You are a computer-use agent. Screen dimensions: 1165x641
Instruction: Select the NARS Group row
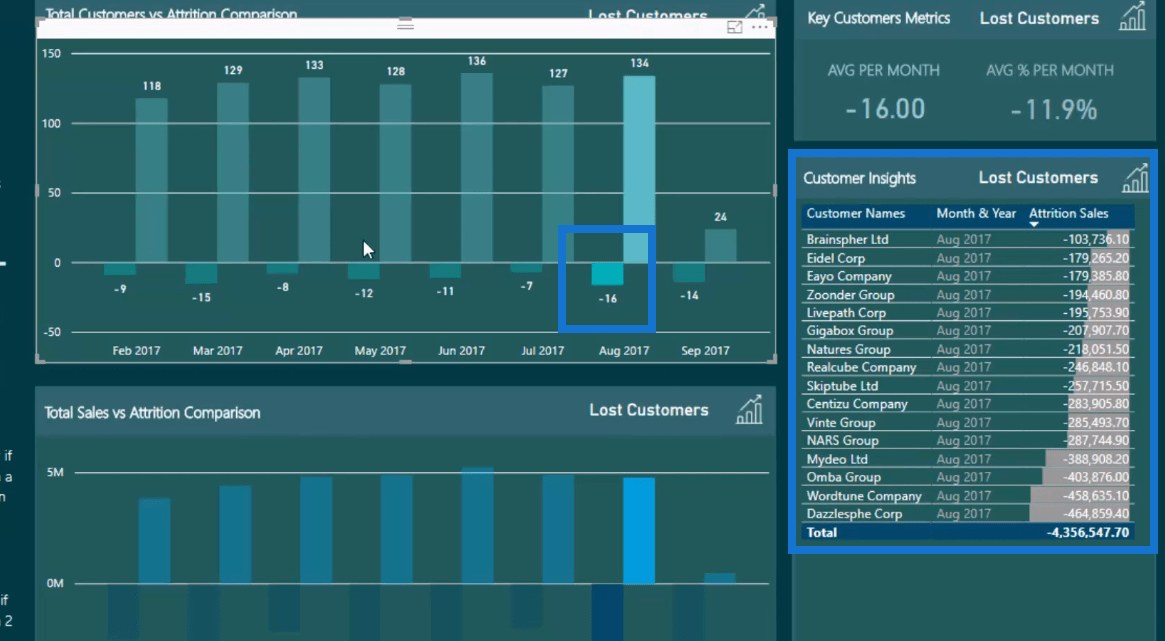point(967,440)
